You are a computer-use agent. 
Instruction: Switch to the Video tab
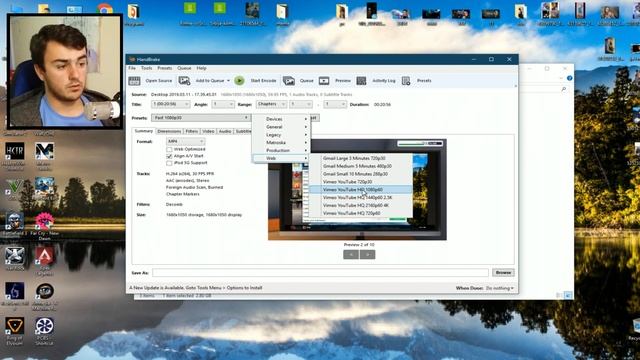point(208,131)
